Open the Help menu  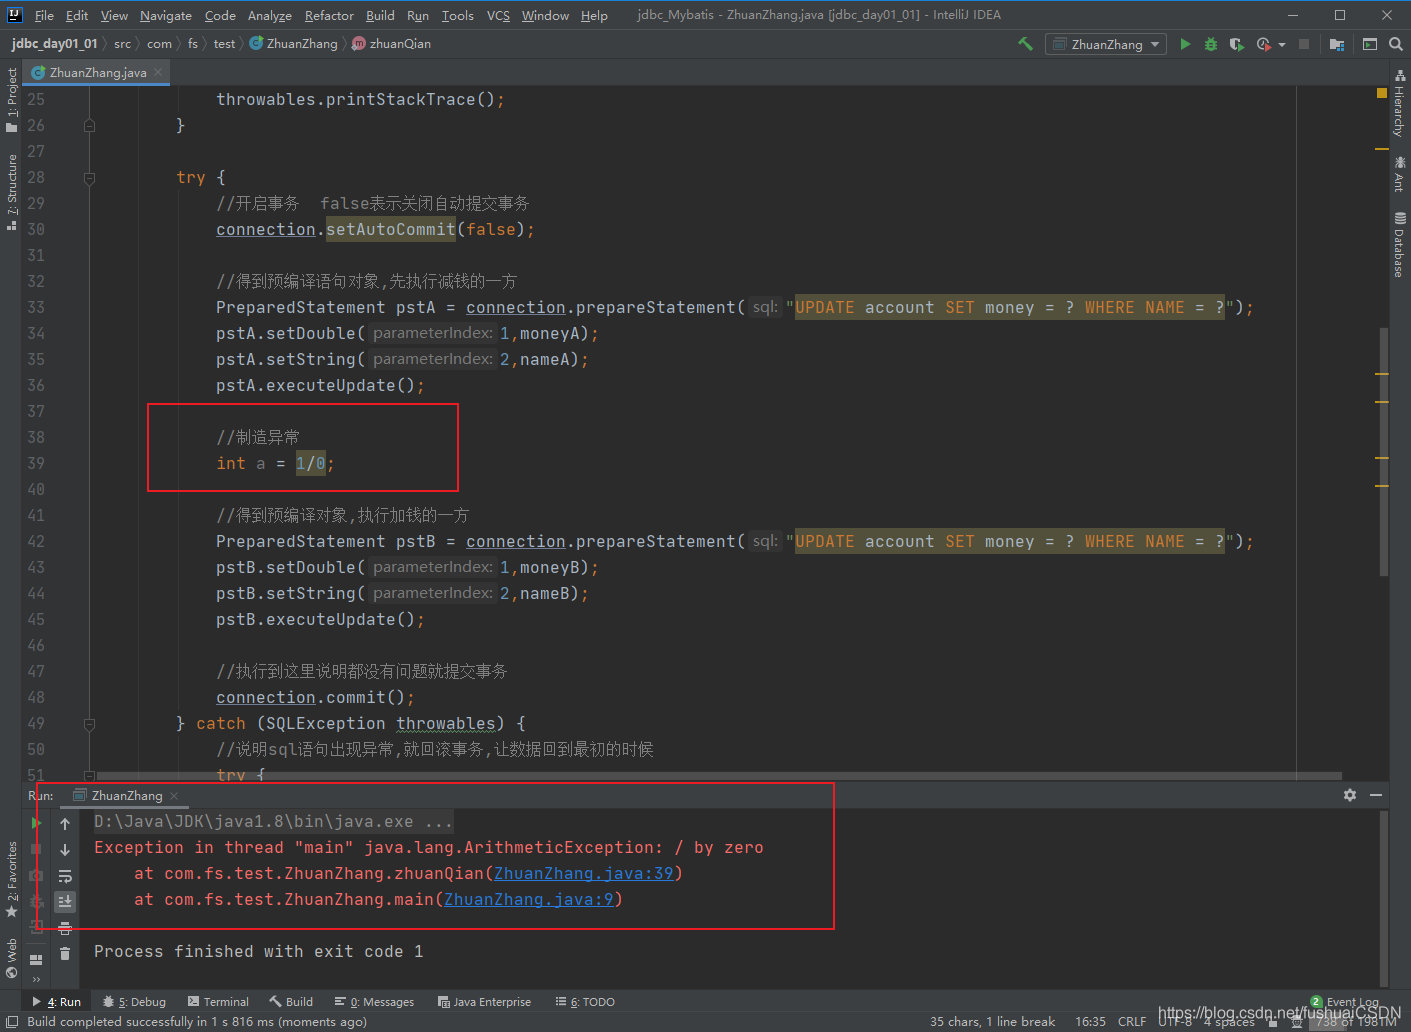tap(594, 15)
